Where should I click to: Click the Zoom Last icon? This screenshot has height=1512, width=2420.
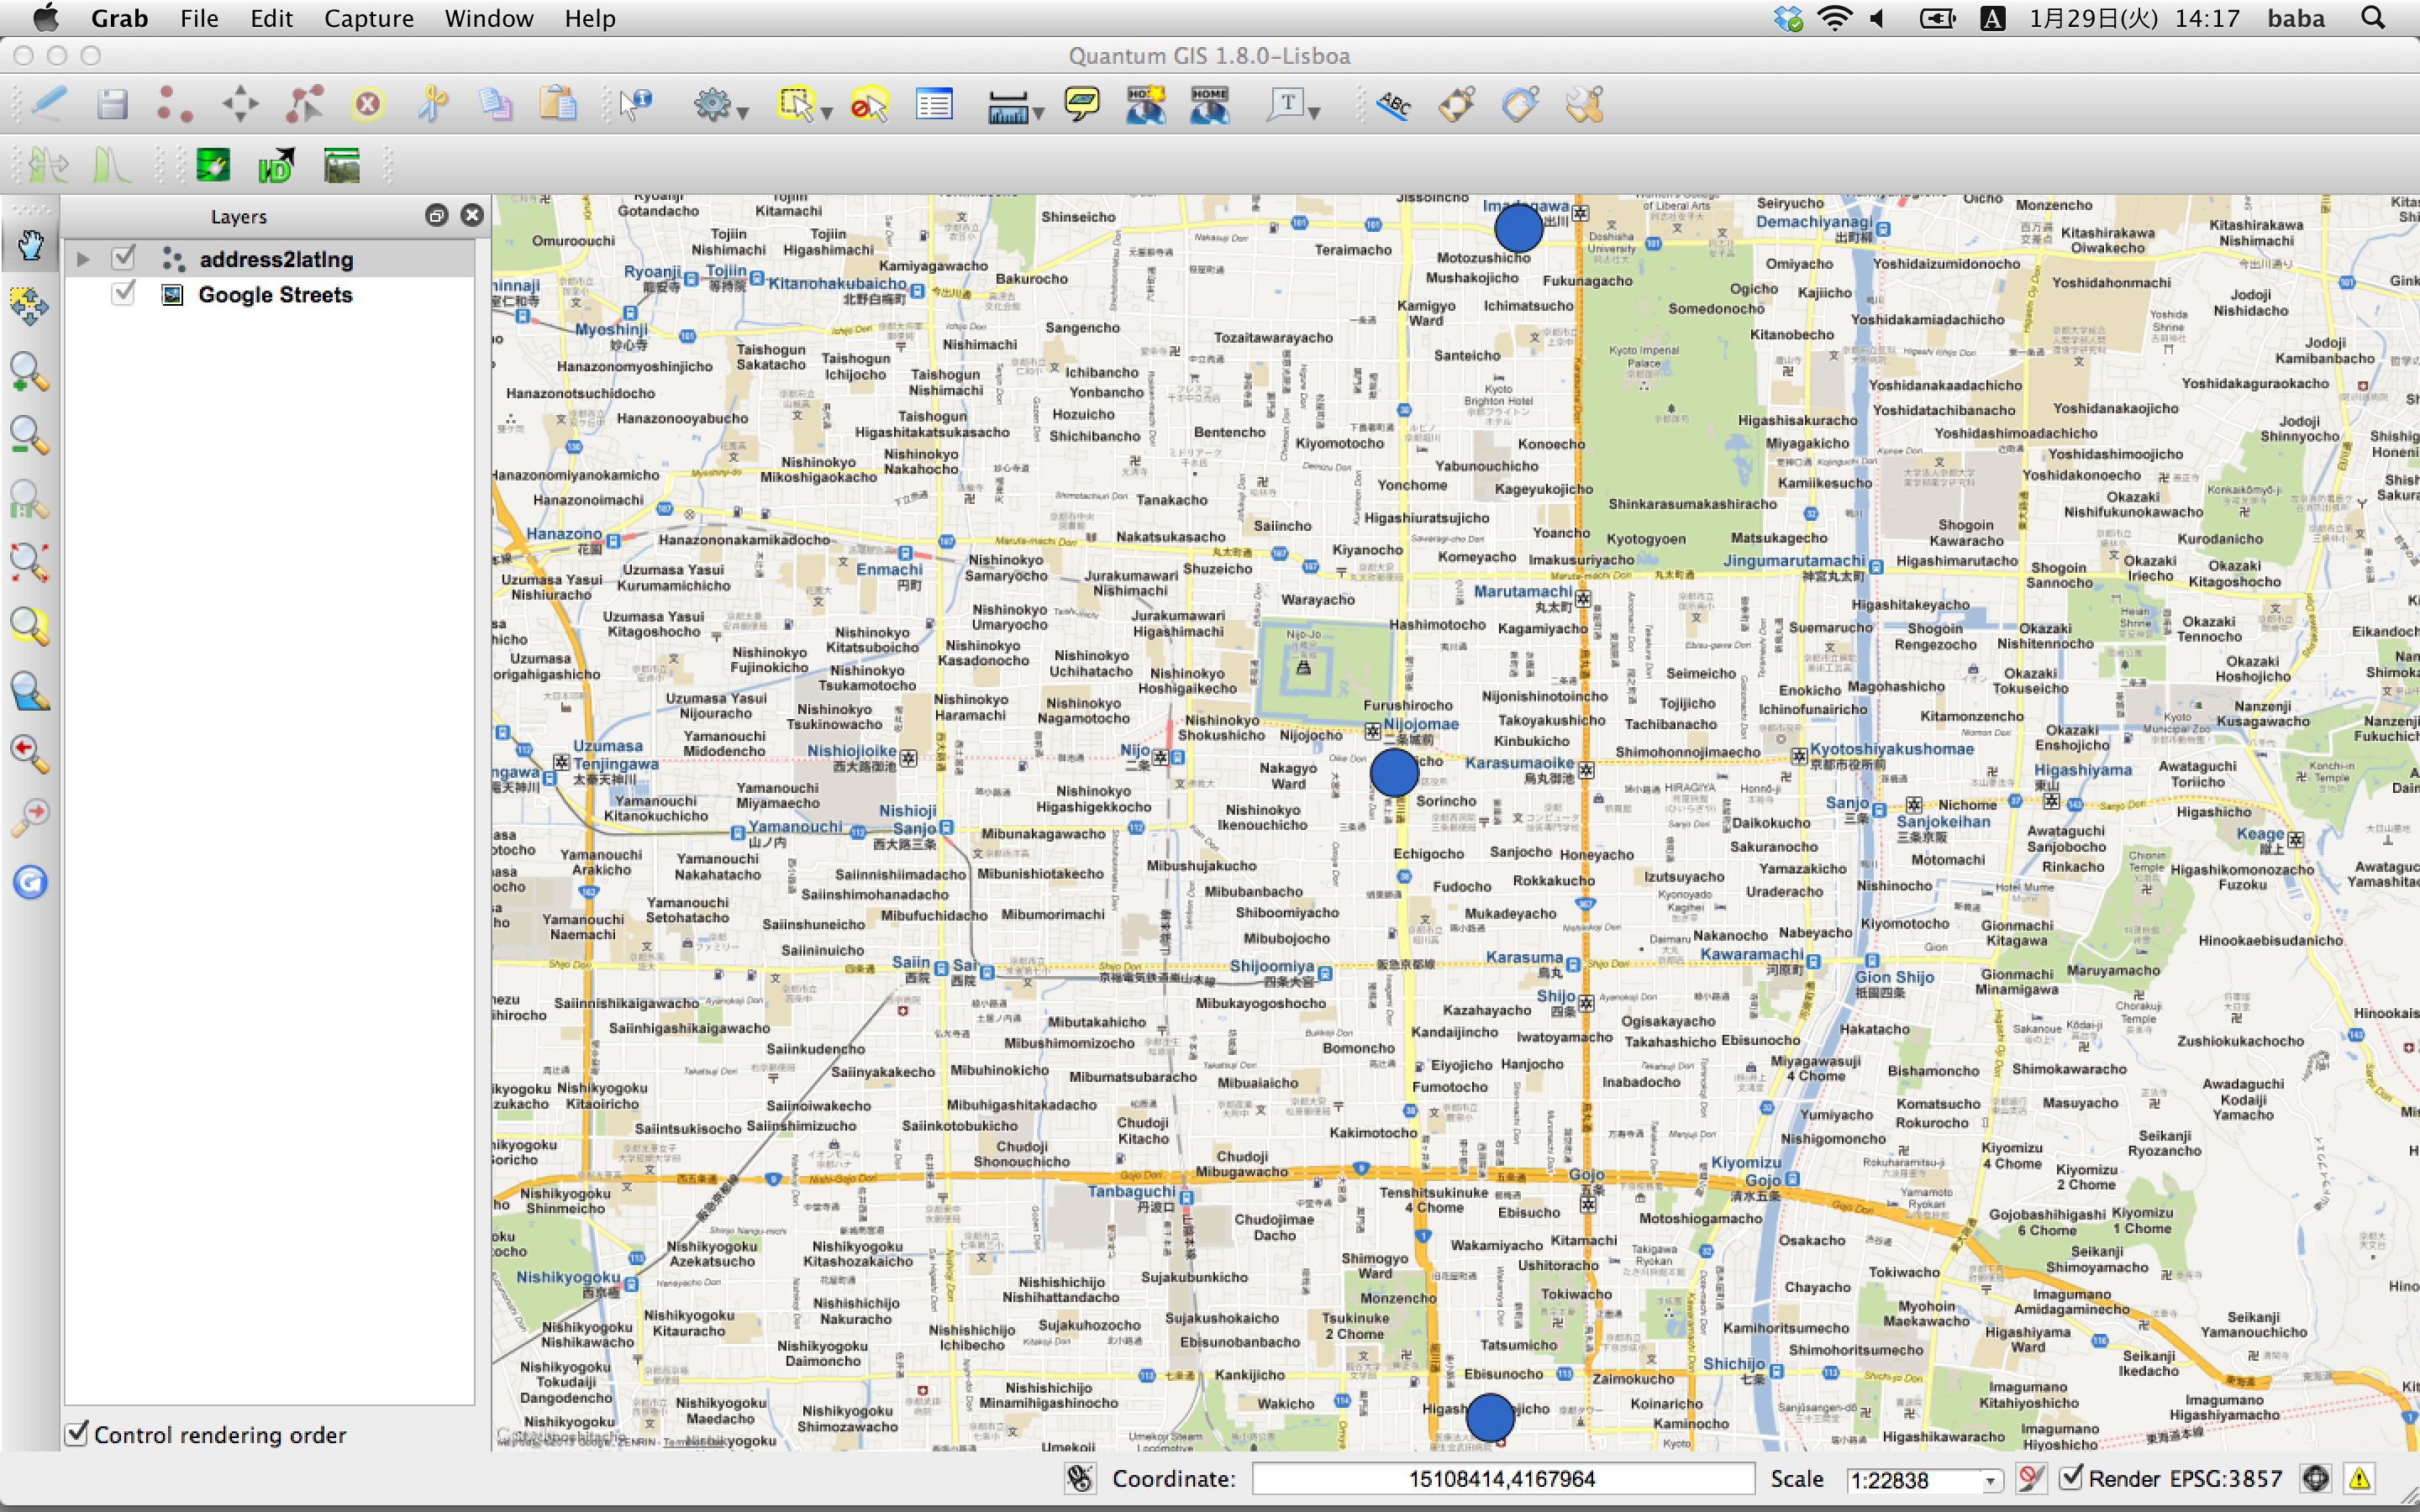click(x=30, y=754)
